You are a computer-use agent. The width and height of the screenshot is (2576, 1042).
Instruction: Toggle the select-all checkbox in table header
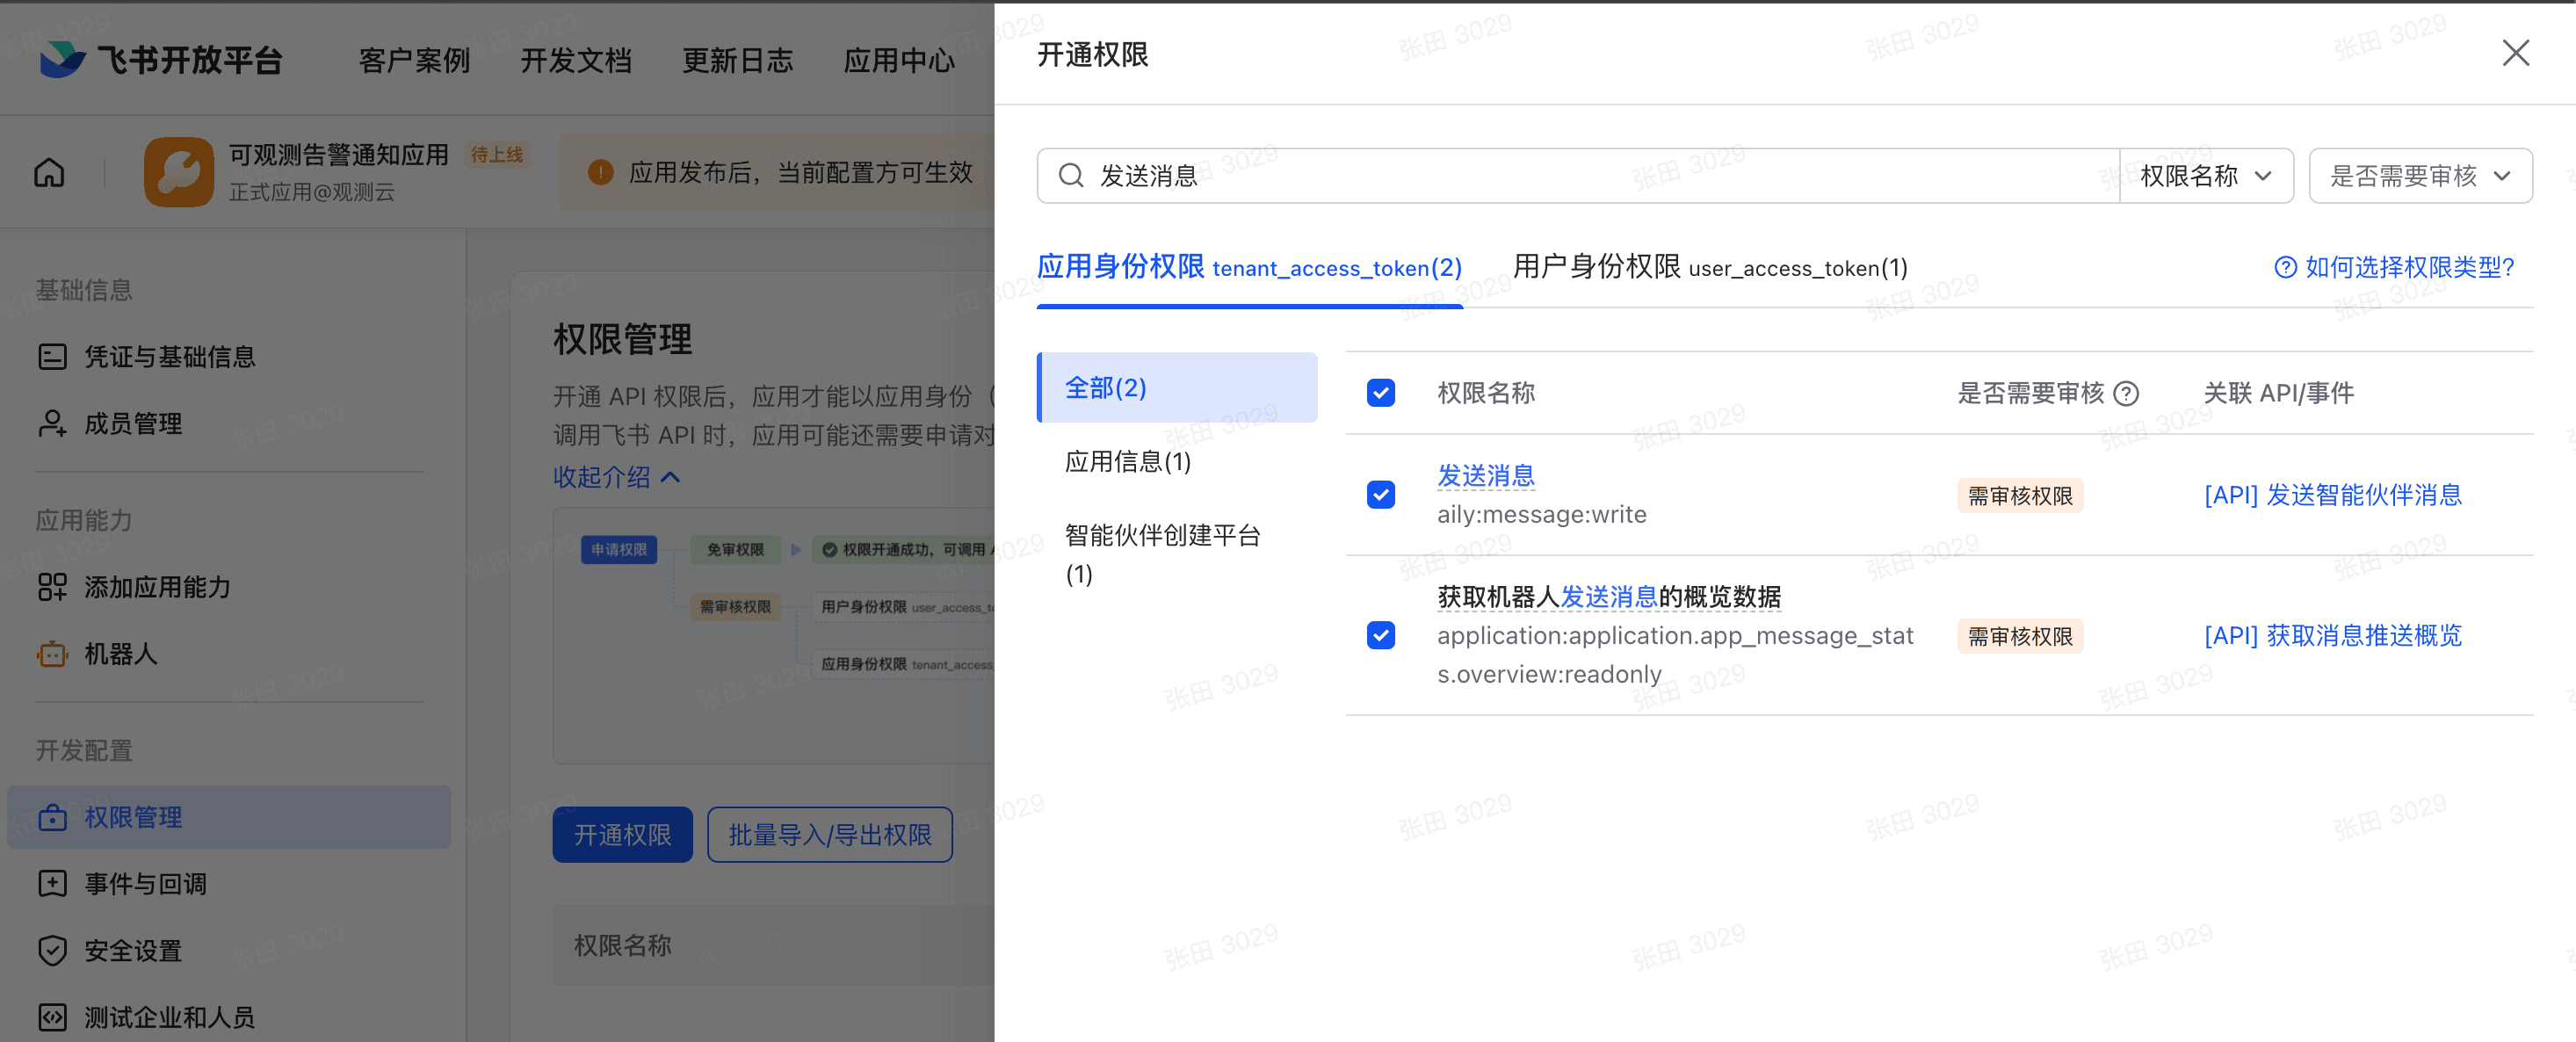[1380, 393]
